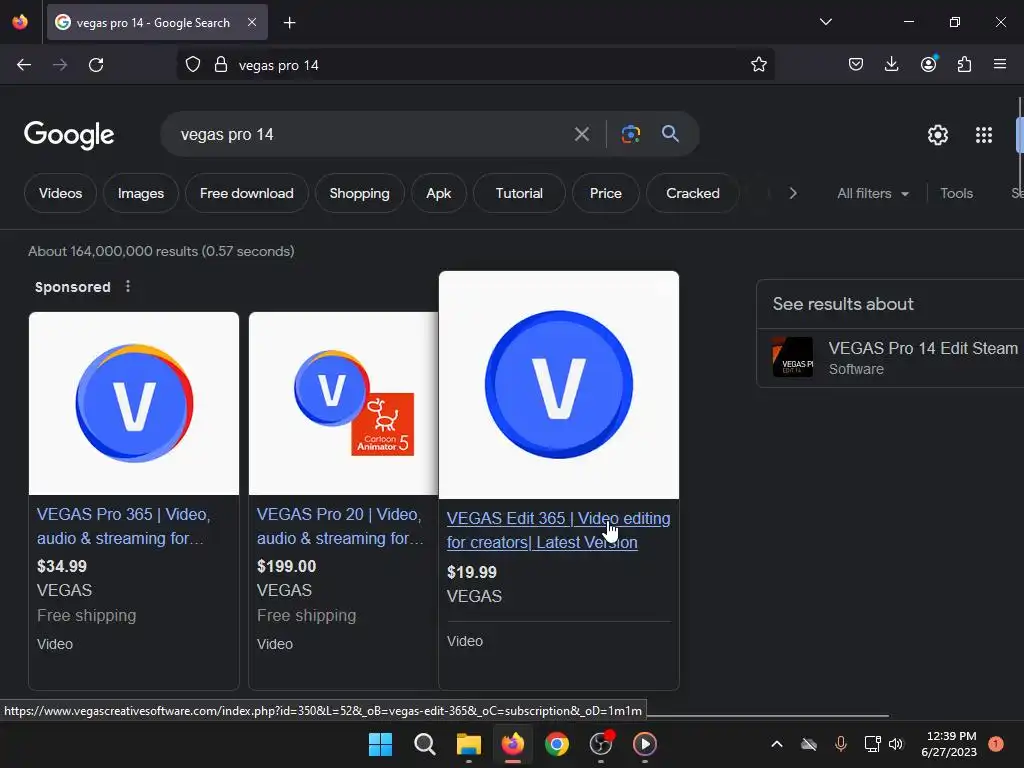Open Sponsored ad options three-dot menu

(128, 286)
